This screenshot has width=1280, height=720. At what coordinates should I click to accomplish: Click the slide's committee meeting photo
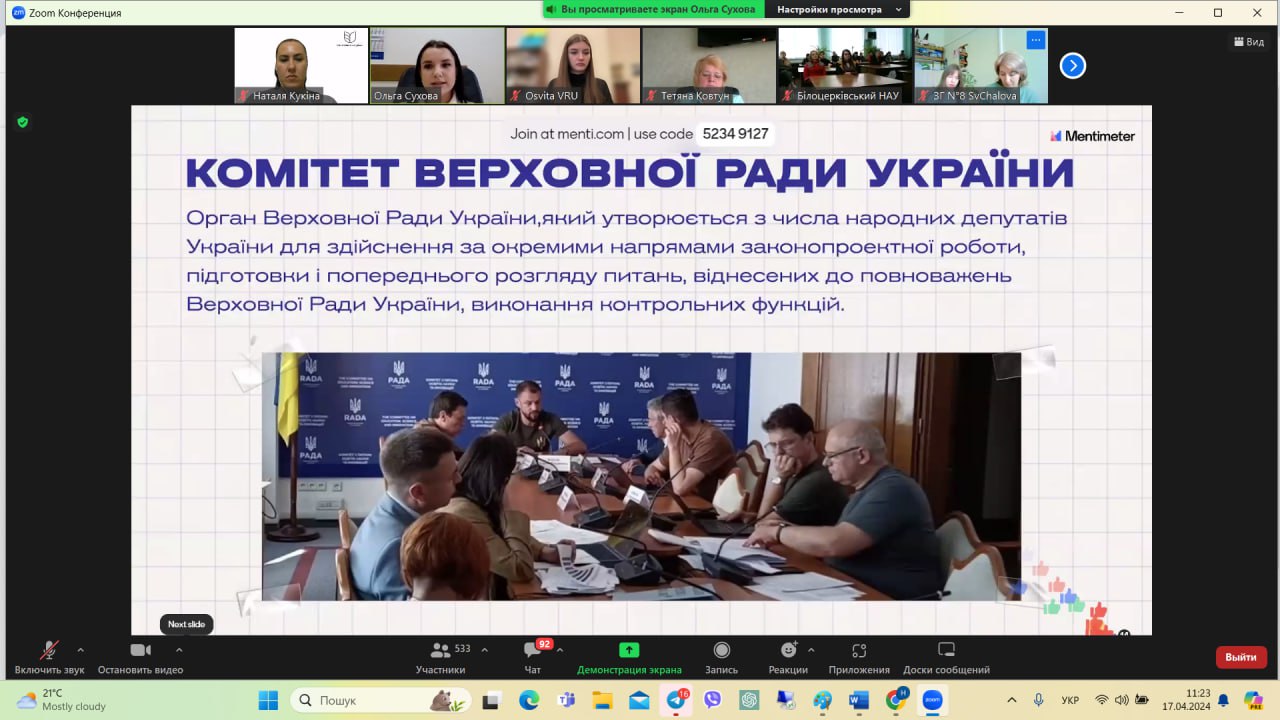click(x=641, y=476)
